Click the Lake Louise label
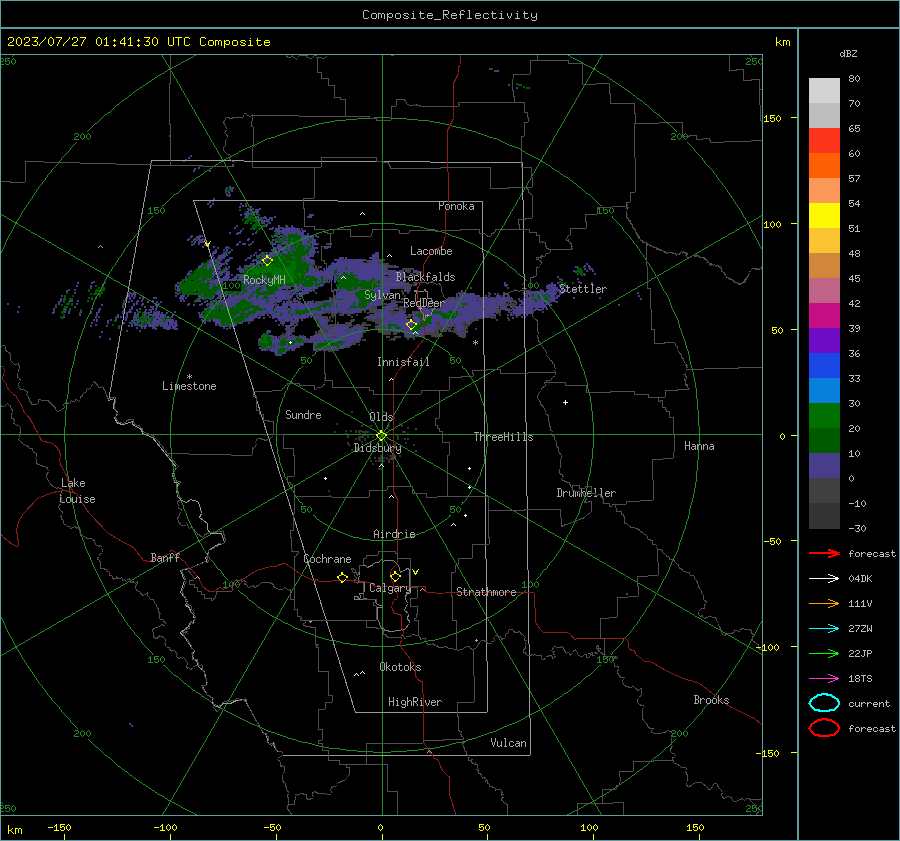Image resolution: width=900 pixels, height=841 pixels. [77, 491]
